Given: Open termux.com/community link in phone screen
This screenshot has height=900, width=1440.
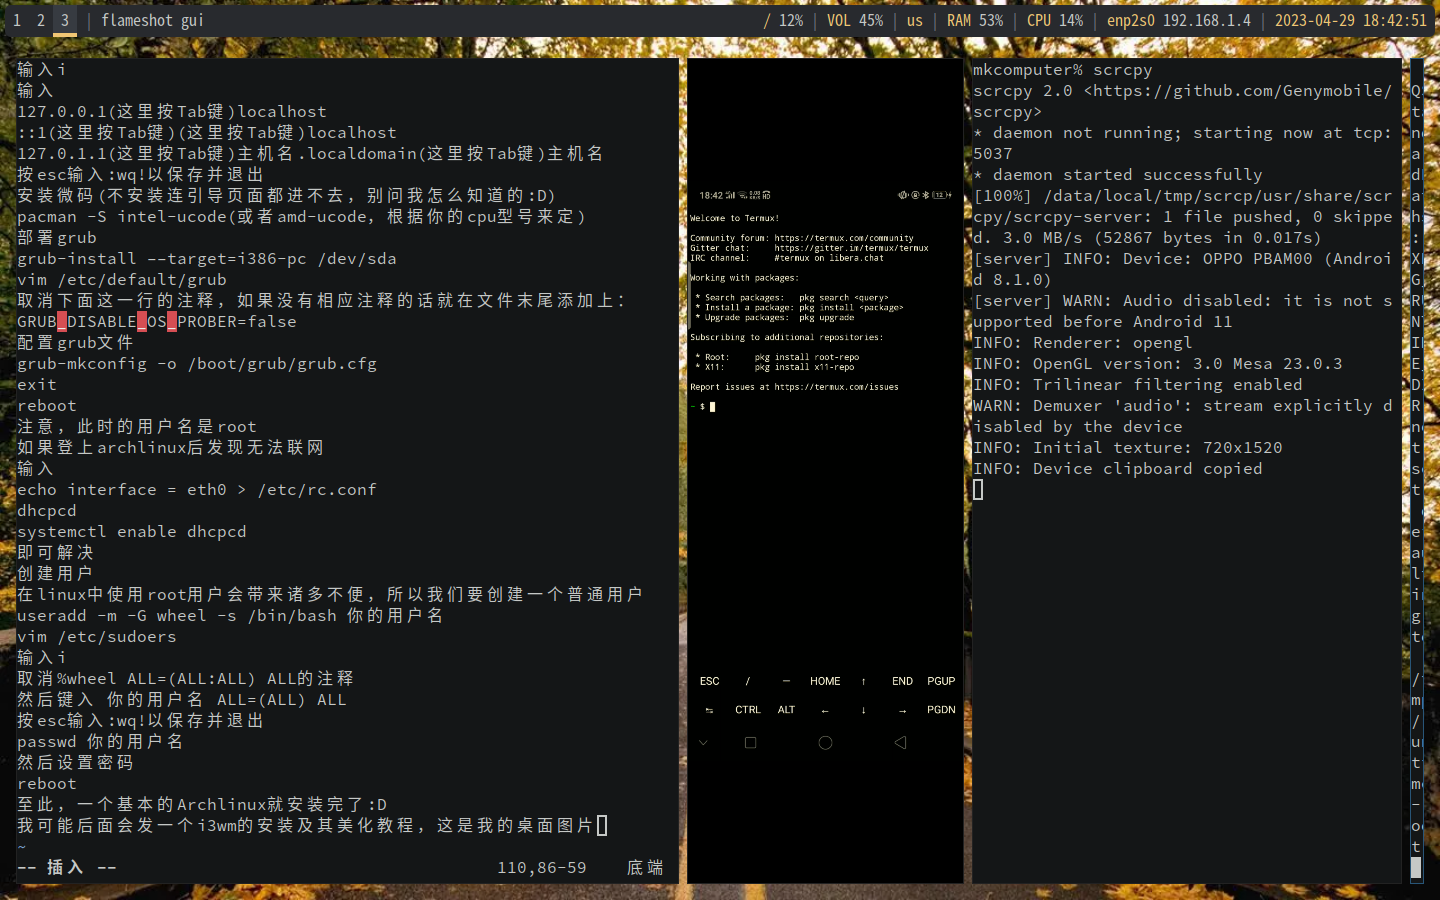Looking at the screenshot, I should tap(844, 238).
